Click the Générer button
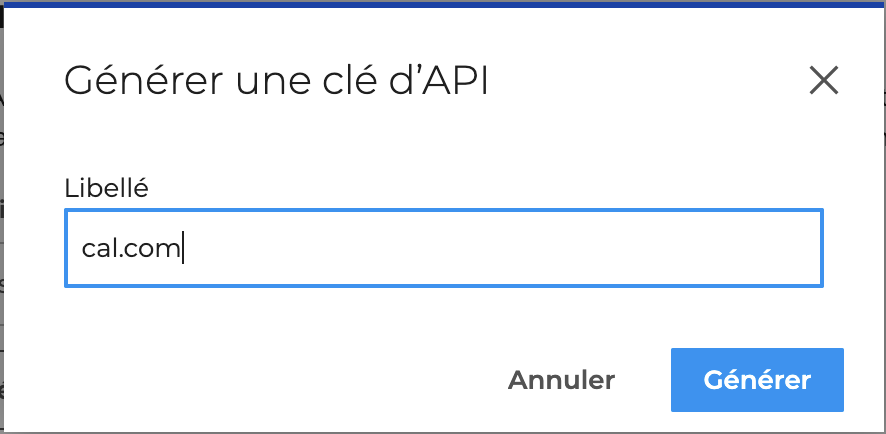The image size is (886, 434). [757, 380]
